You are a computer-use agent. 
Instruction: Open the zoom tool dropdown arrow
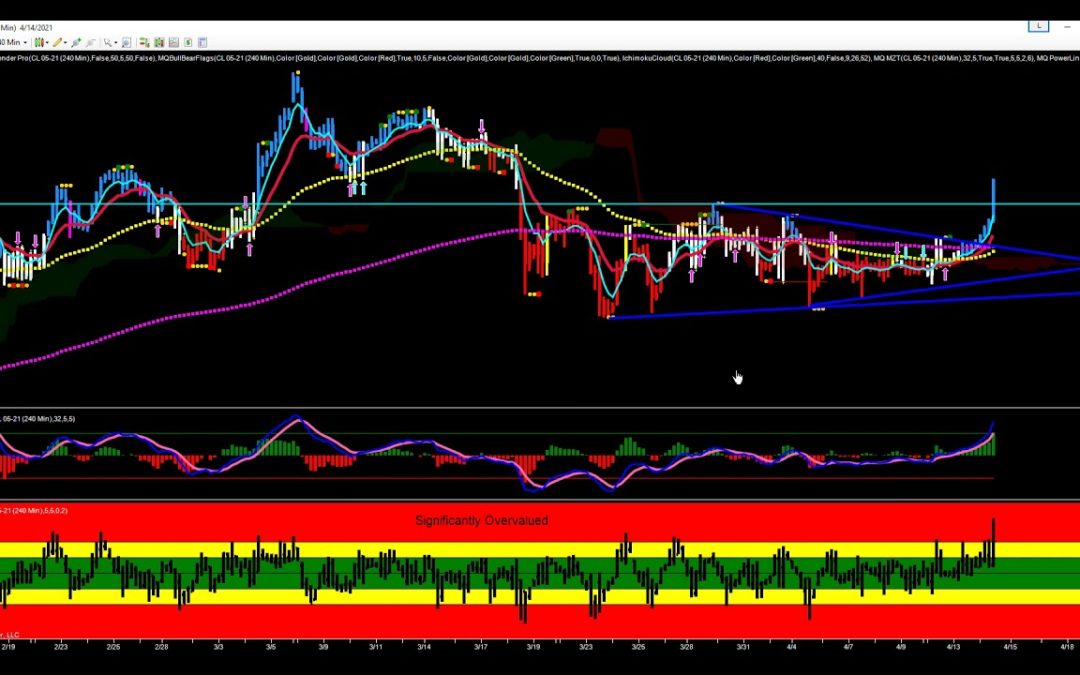(x=114, y=42)
